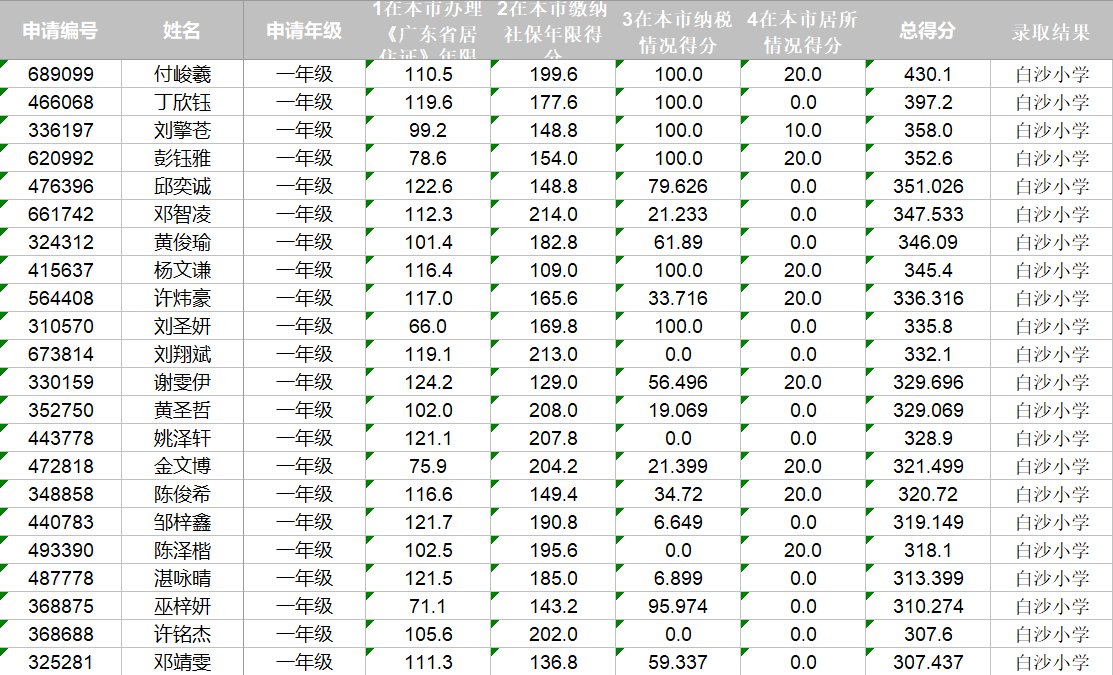Click the 4在本市居所情况得分 header cell
The width and height of the screenshot is (1113, 675).
(x=803, y=32)
